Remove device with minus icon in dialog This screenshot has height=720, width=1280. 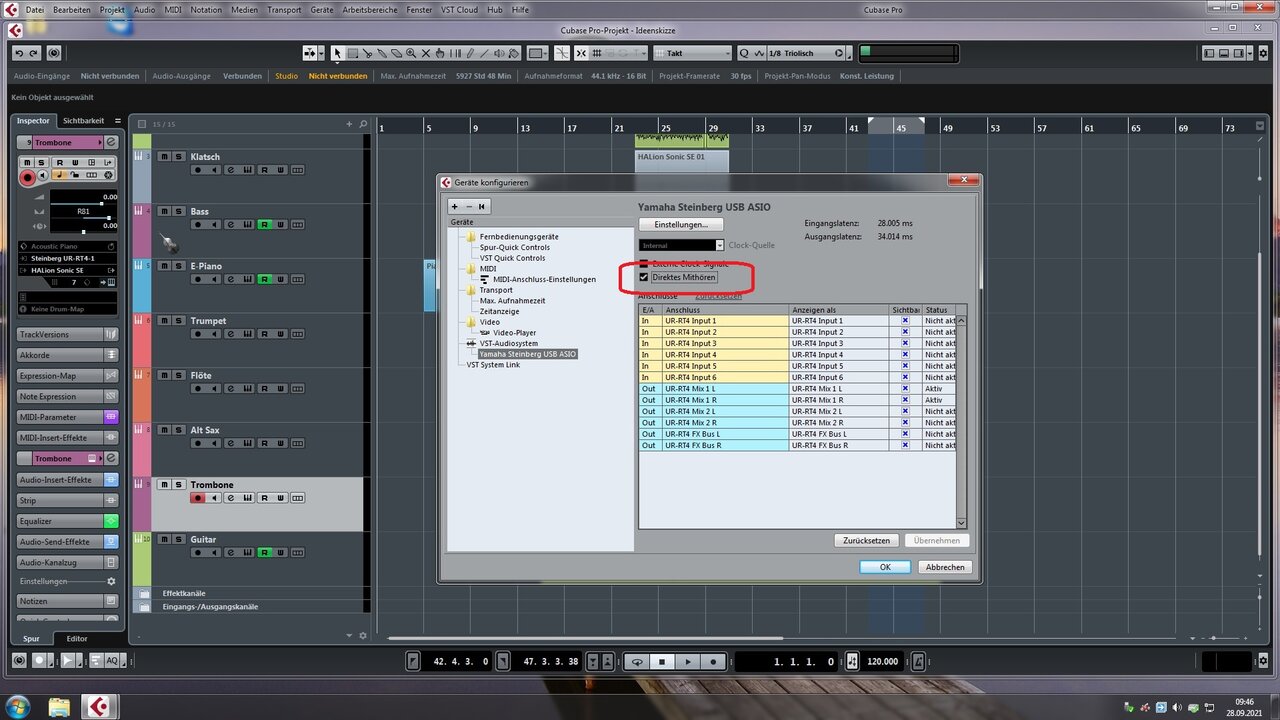point(468,206)
